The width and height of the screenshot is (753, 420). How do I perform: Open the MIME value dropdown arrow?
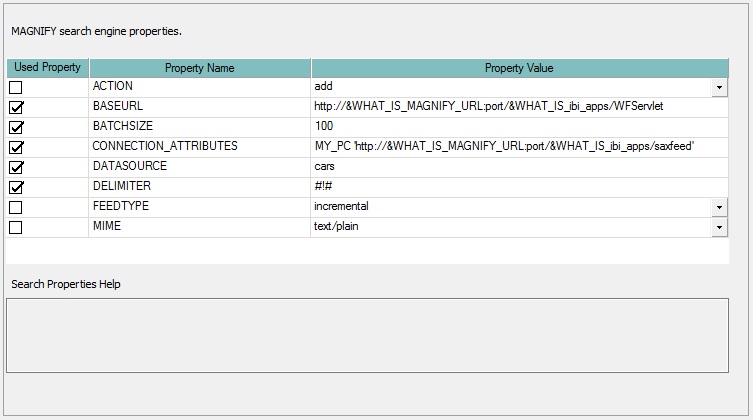[720, 227]
